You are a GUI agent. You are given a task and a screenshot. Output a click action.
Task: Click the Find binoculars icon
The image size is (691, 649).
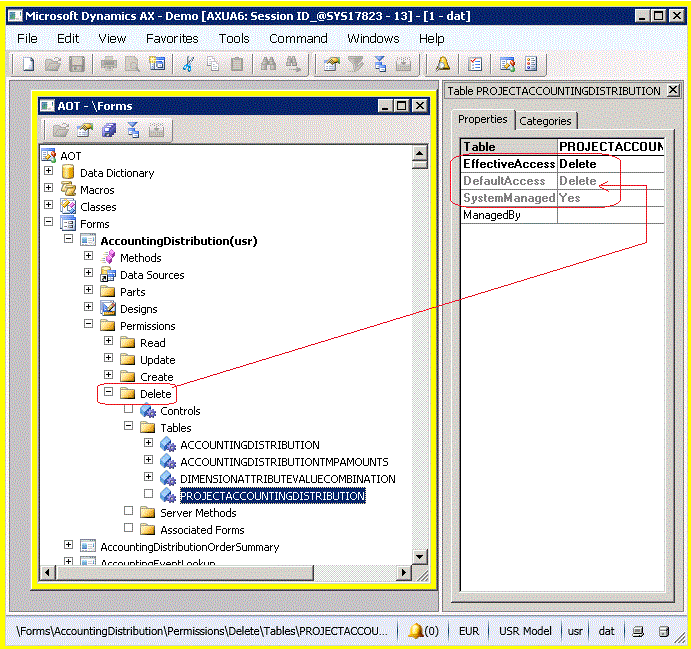point(268,64)
